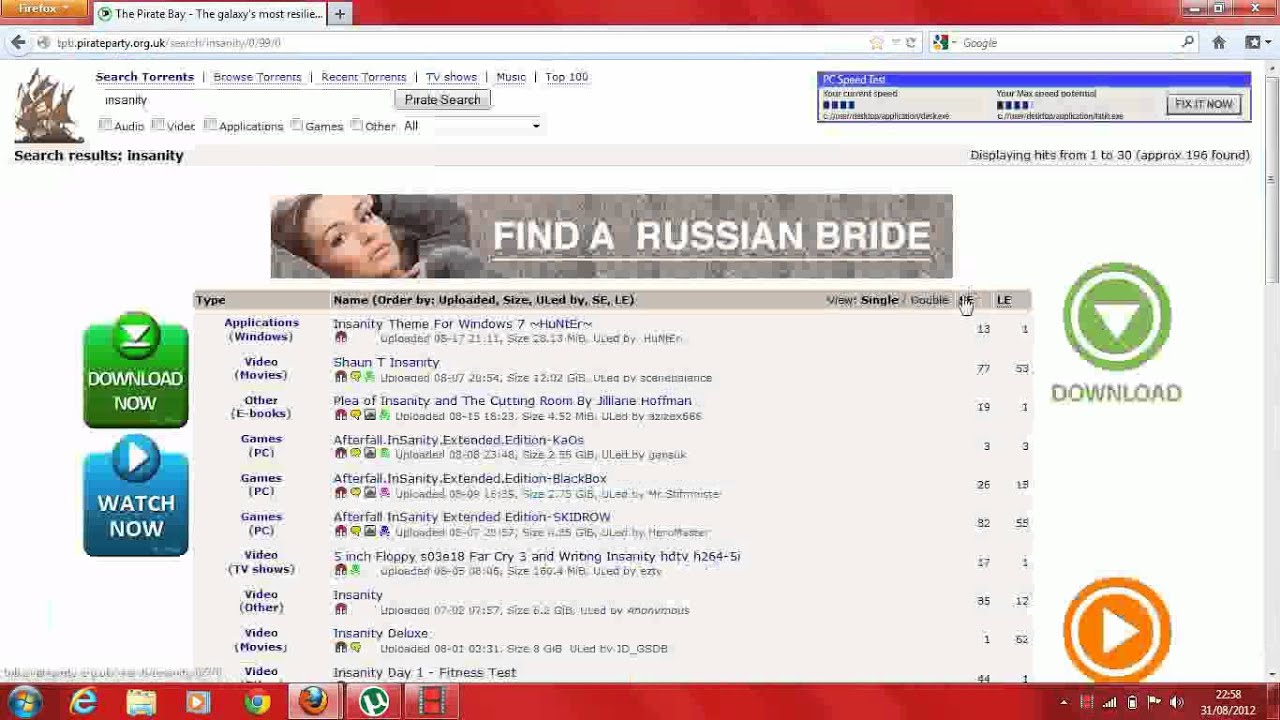The height and width of the screenshot is (720, 1280).
Task: Select the Search Torrents menu item
Action: point(145,77)
